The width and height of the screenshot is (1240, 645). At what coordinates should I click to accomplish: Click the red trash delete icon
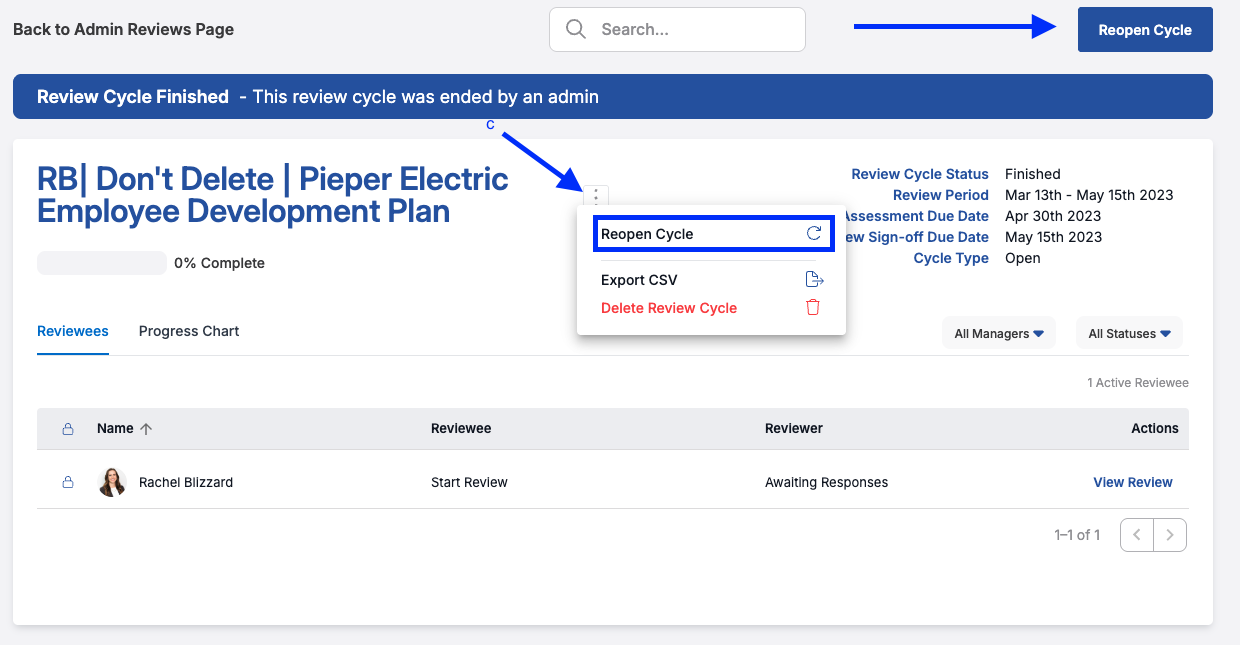[x=813, y=308]
